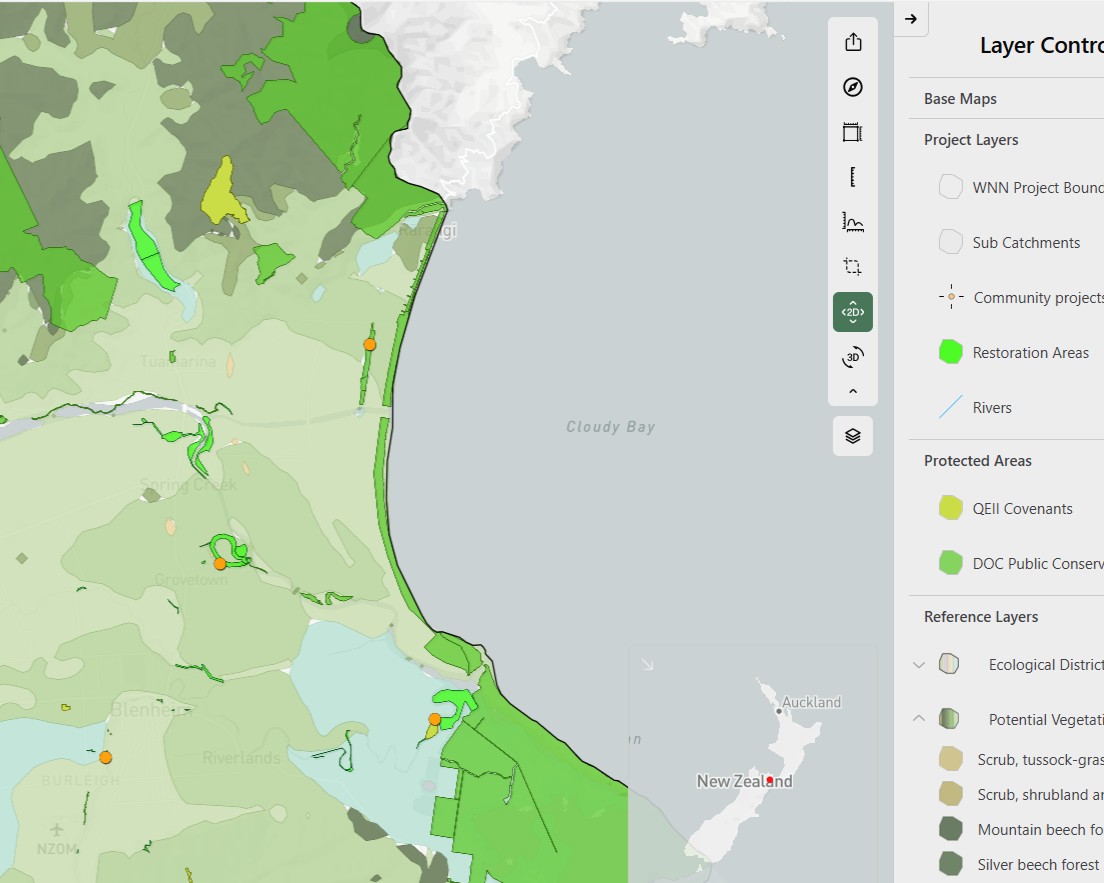Image resolution: width=1104 pixels, height=883 pixels.
Task: Open the Base Maps section
Action: 960,99
